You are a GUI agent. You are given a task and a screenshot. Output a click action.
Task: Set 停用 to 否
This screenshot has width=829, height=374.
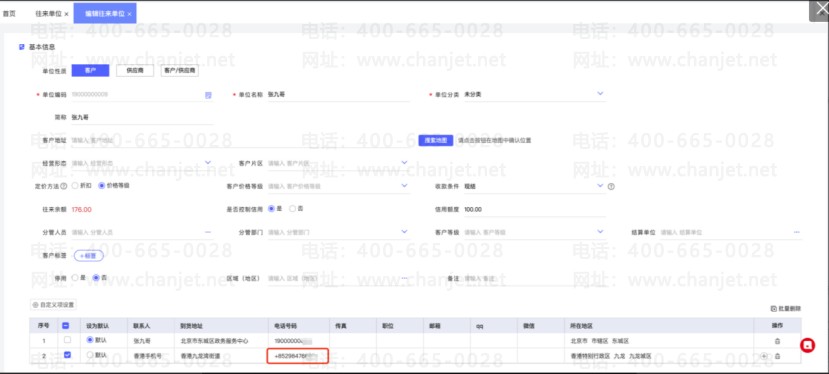(x=96, y=278)
